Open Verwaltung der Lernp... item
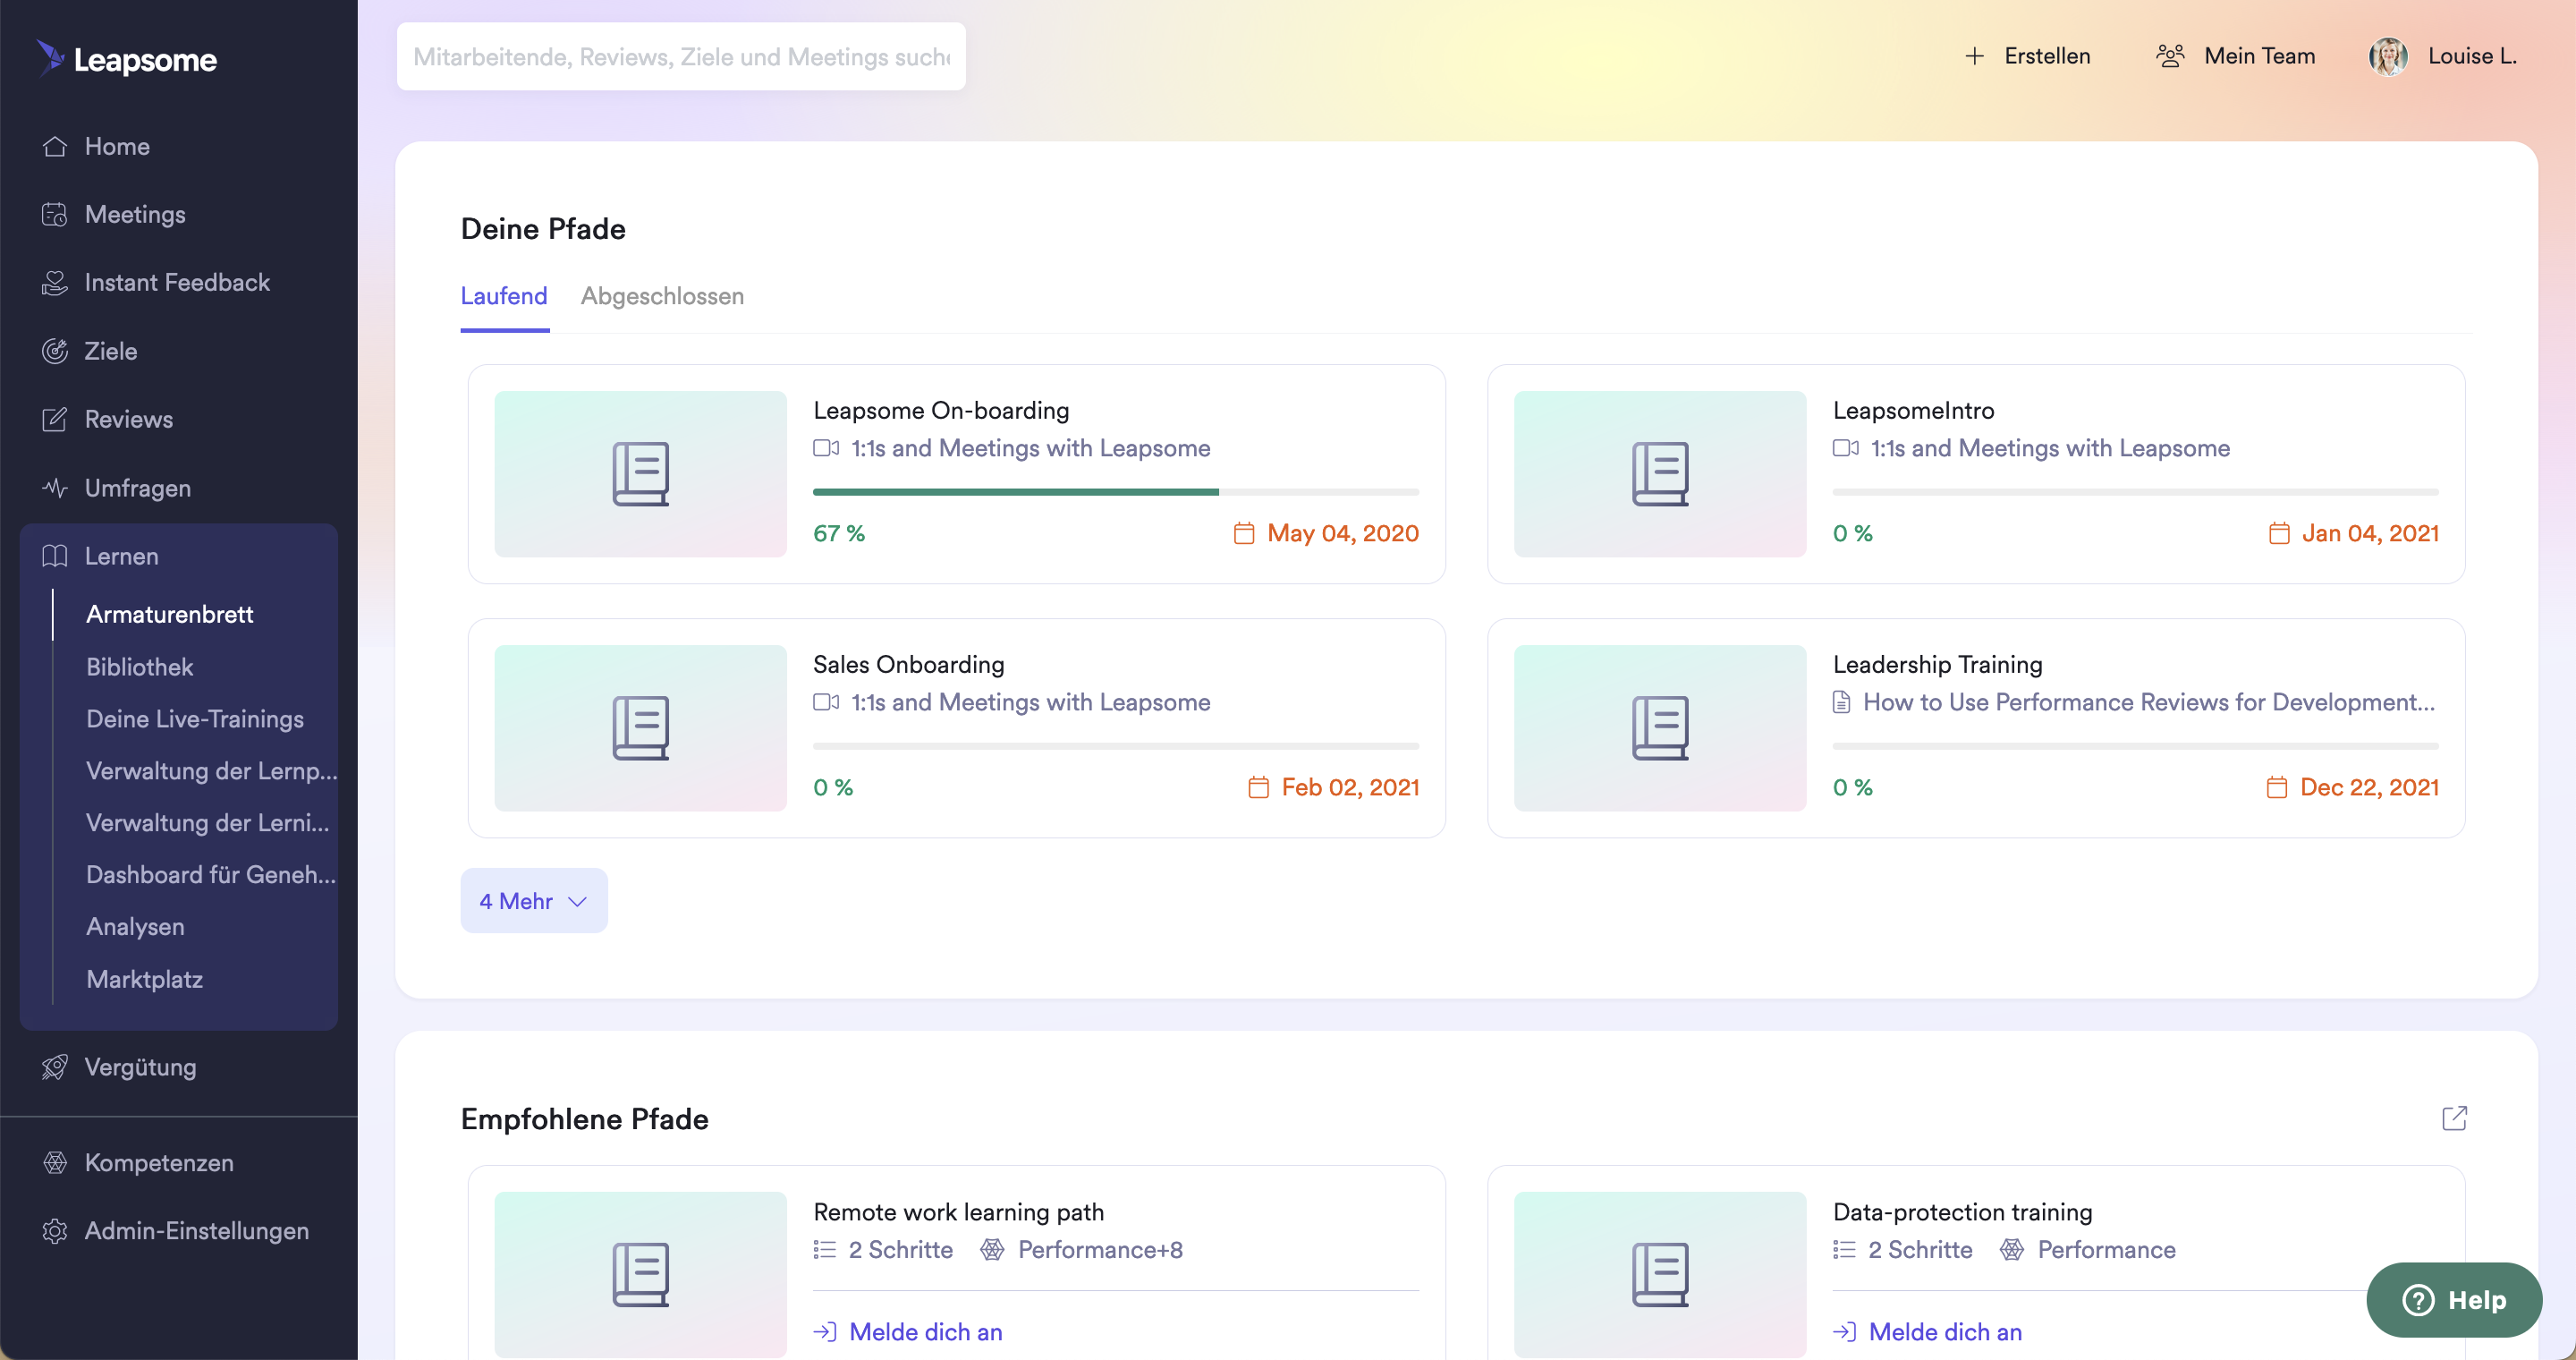Screen dimensions: 2576x1360 pyautogui.click(x=212, y=770)
